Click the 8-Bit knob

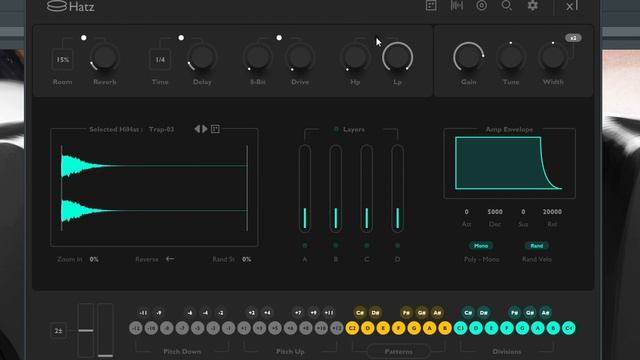[258, 57]
